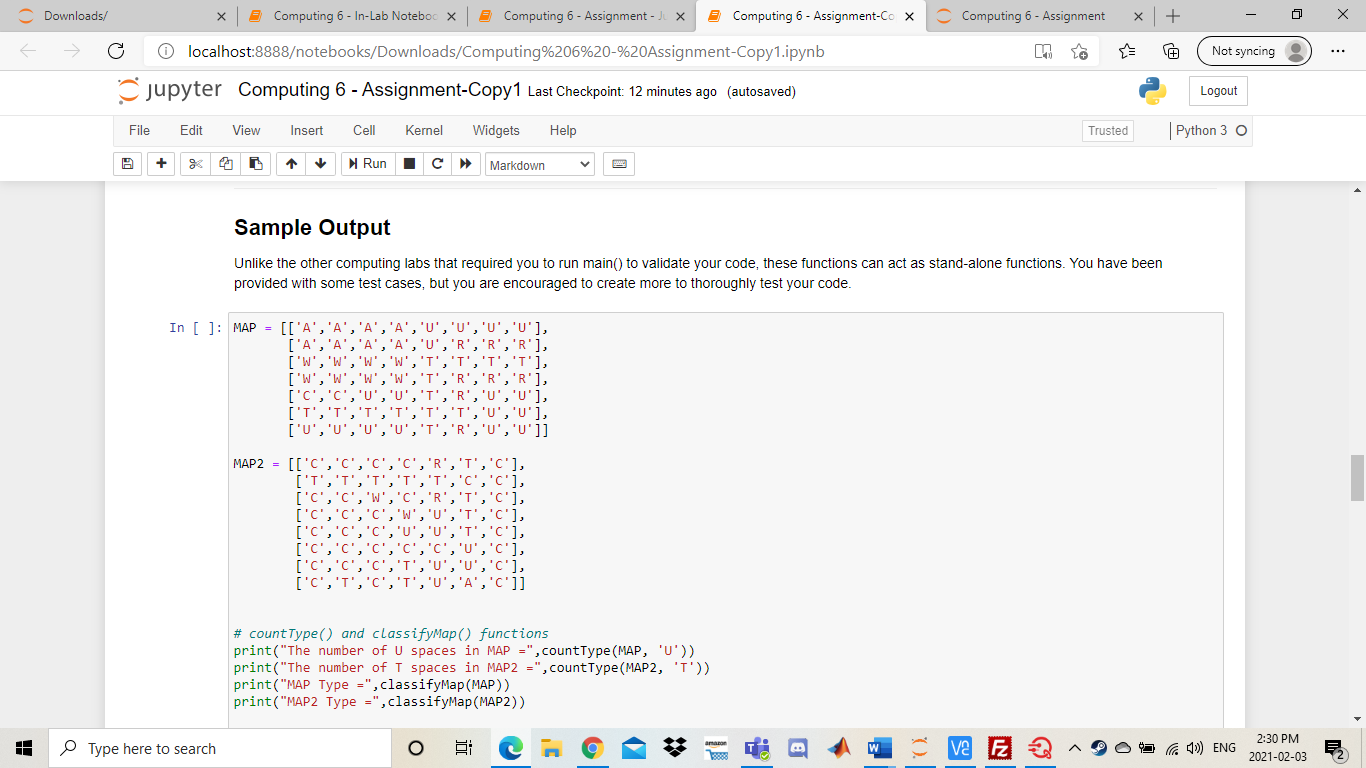Click the MAP2 list definition in code

coord(380,523)
